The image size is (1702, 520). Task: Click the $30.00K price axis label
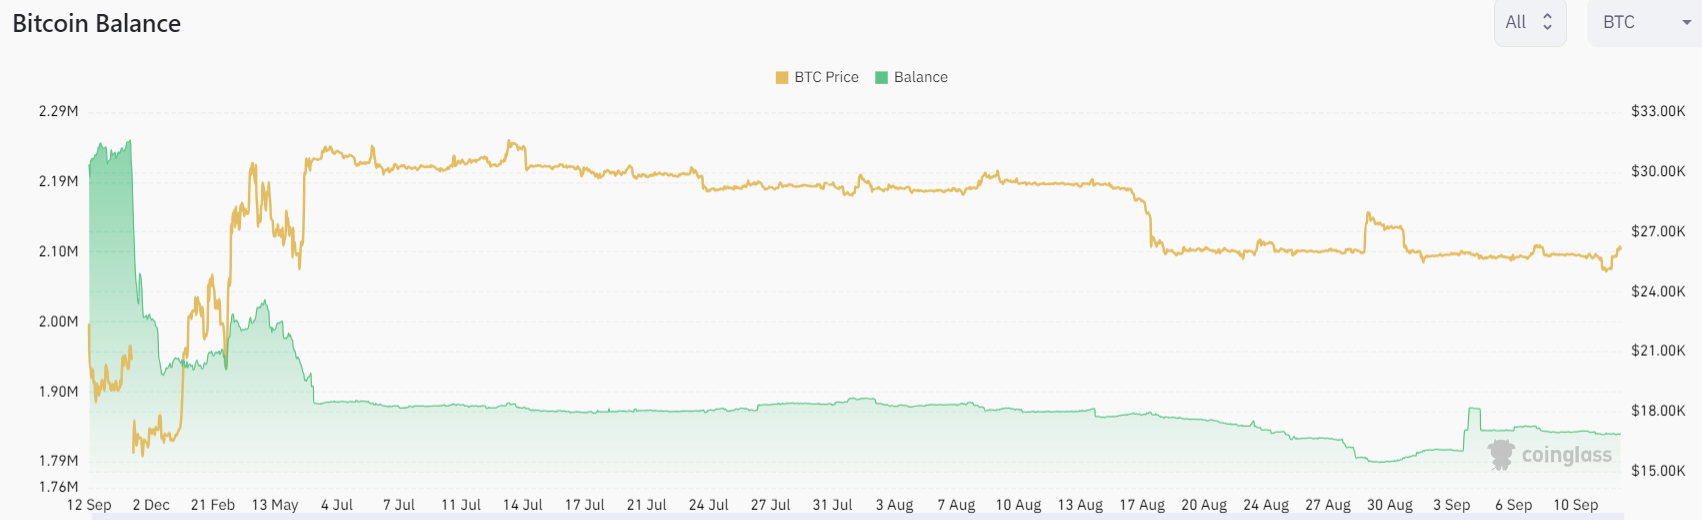point(1658,171)
